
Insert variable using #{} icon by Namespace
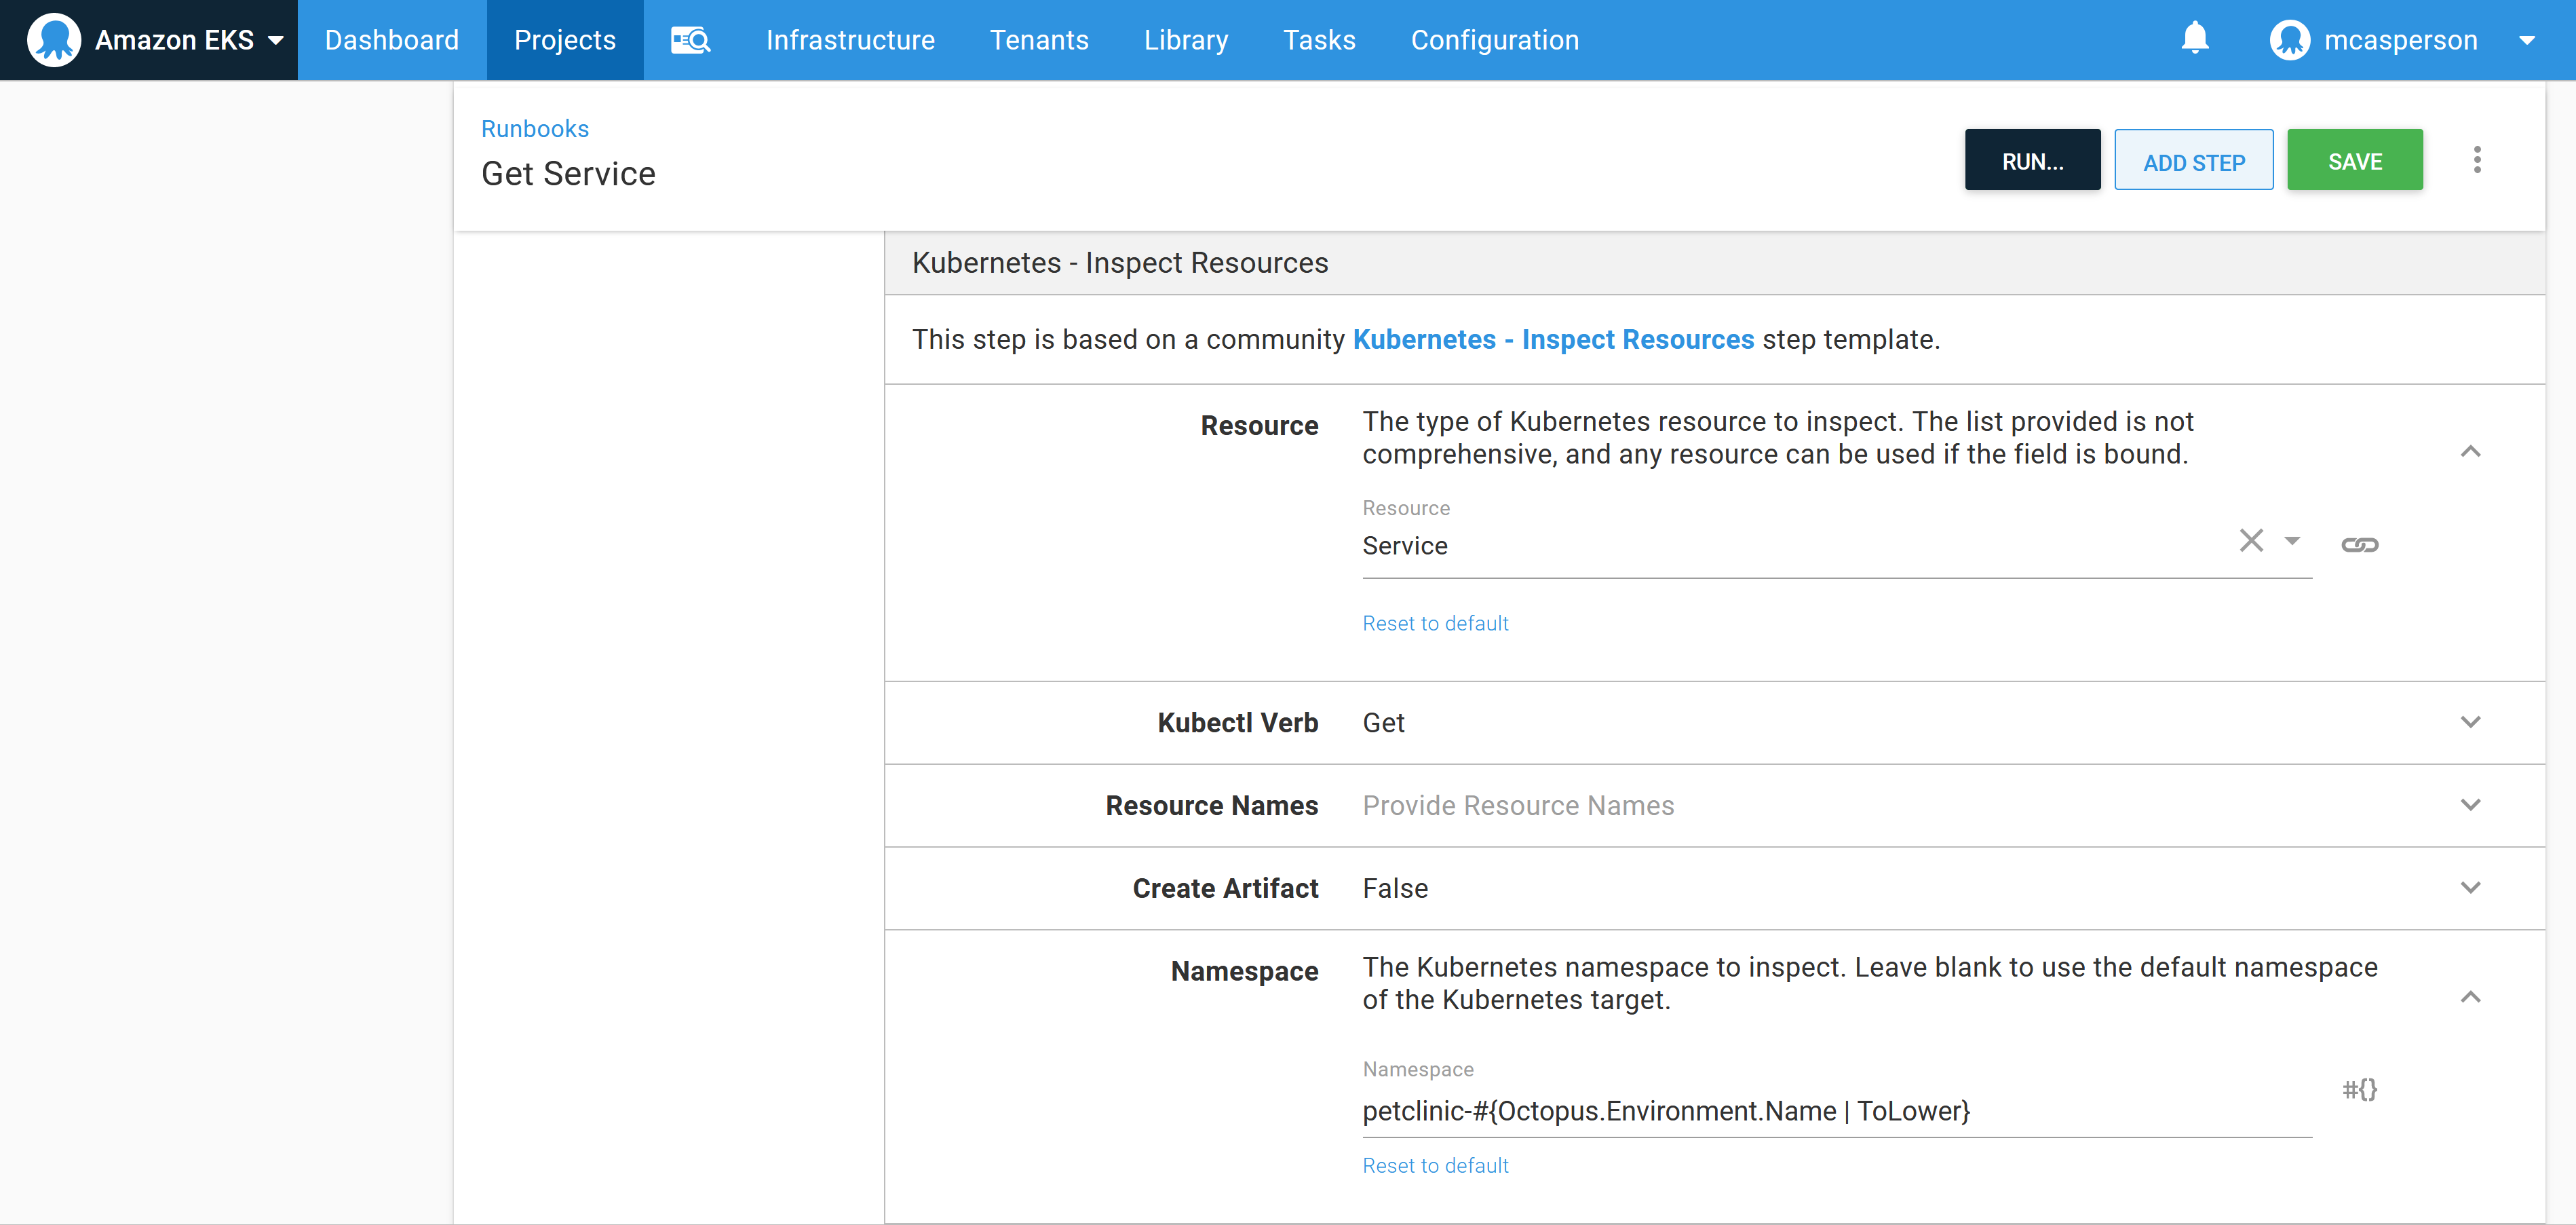tap(2359, 1089)
